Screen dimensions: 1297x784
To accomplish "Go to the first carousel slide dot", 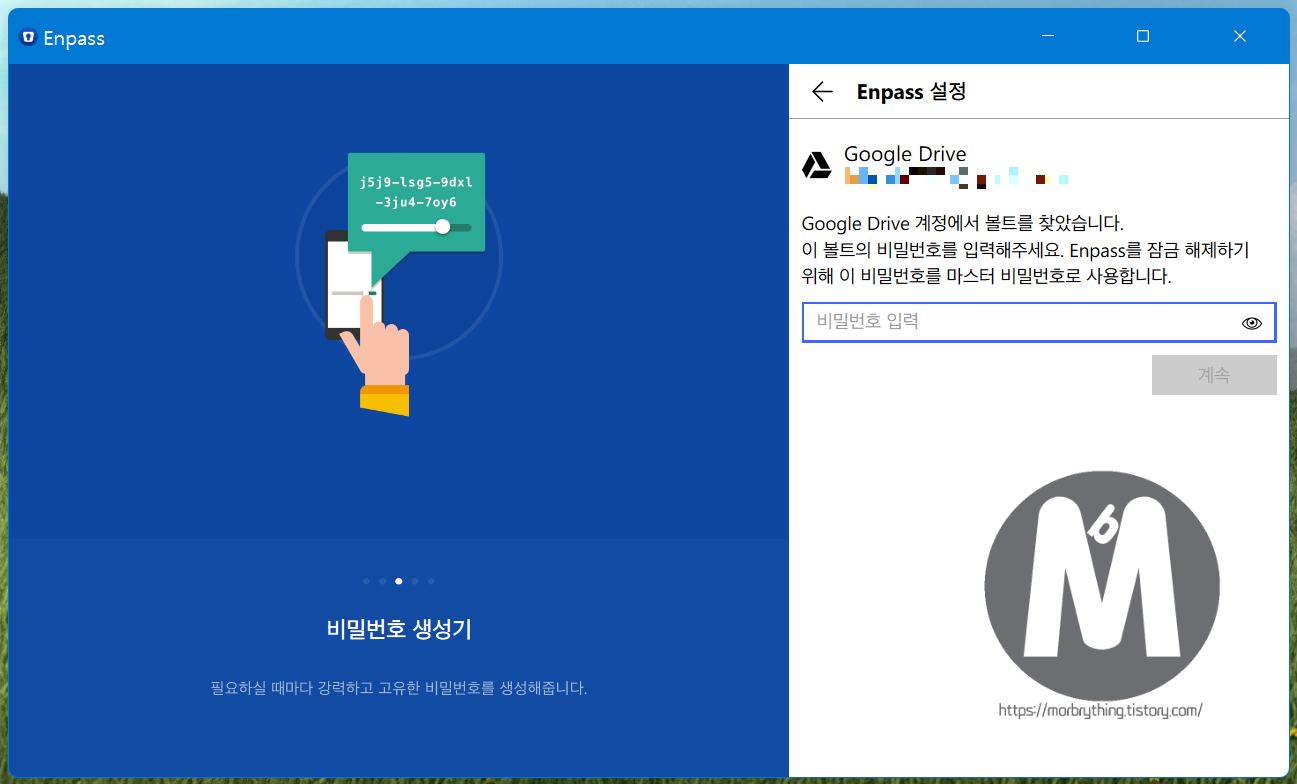I will [367, 581].
